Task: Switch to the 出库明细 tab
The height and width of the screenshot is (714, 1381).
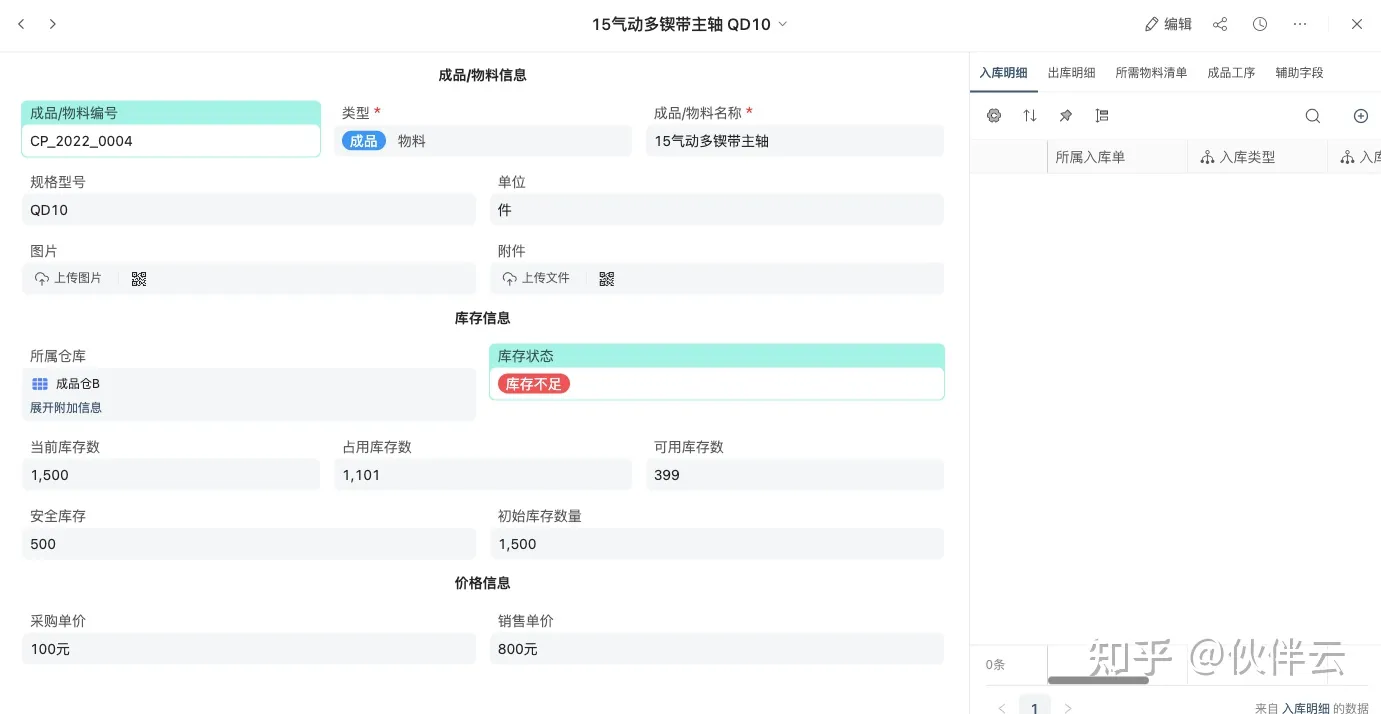Action: [1072, 73]
